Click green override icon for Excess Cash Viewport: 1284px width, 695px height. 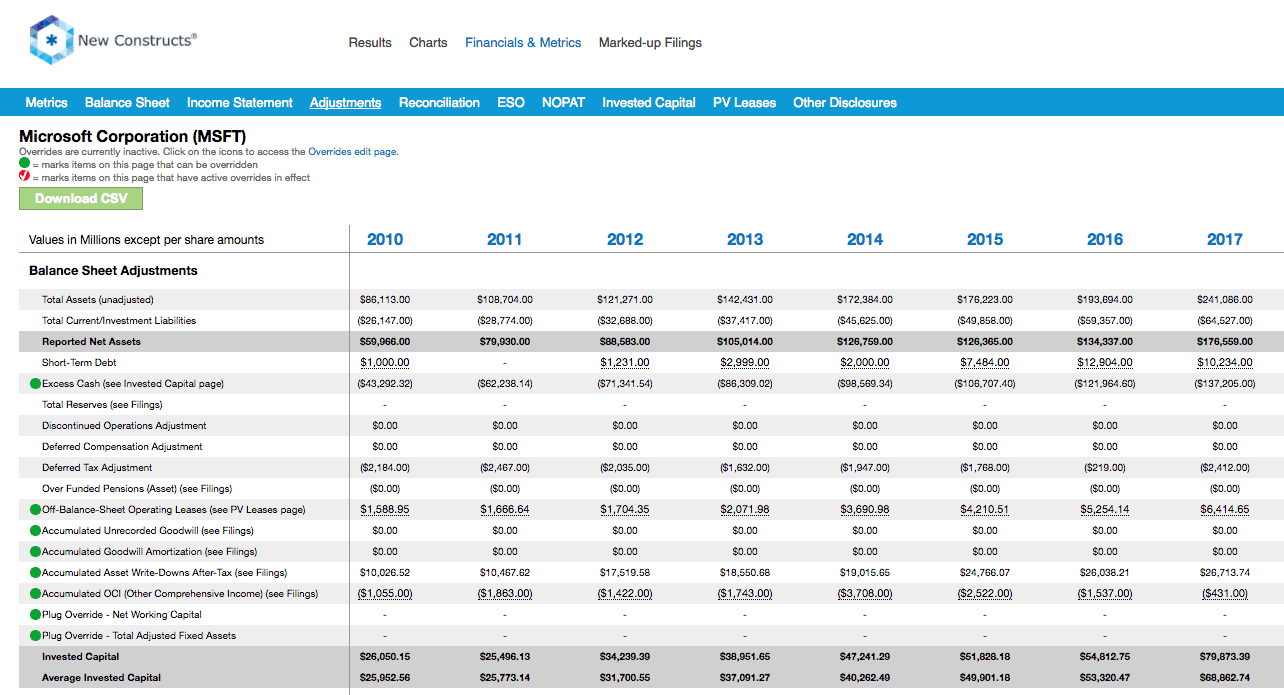click(x=36, y=383)
